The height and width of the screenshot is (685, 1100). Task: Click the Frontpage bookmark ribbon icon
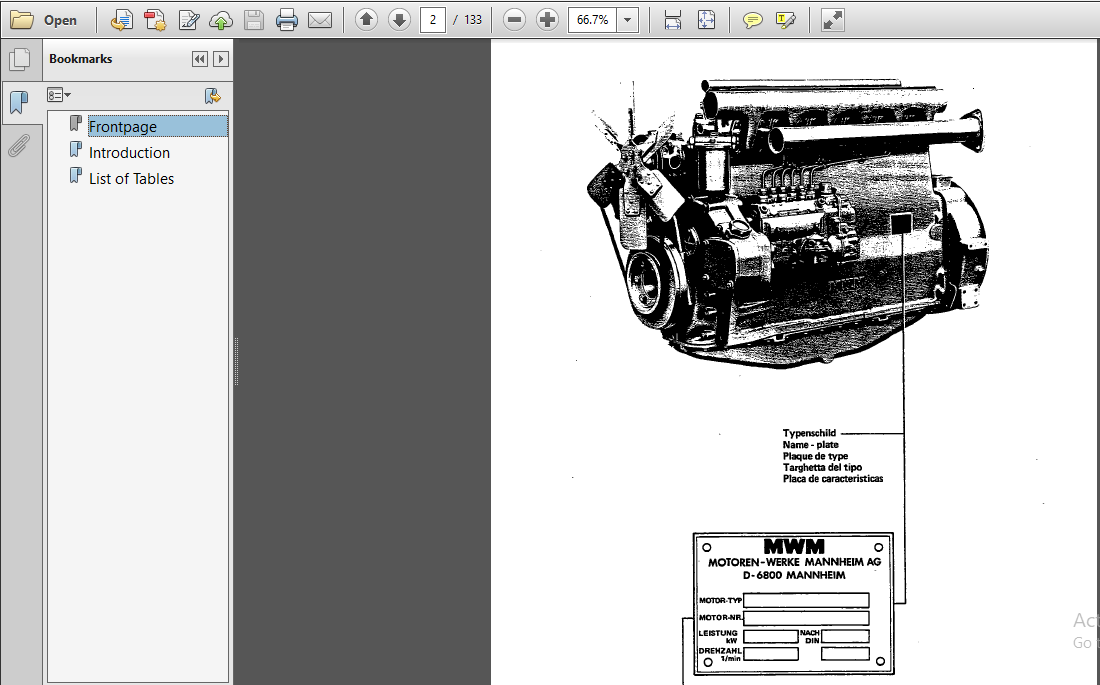[x=76, y=124]
